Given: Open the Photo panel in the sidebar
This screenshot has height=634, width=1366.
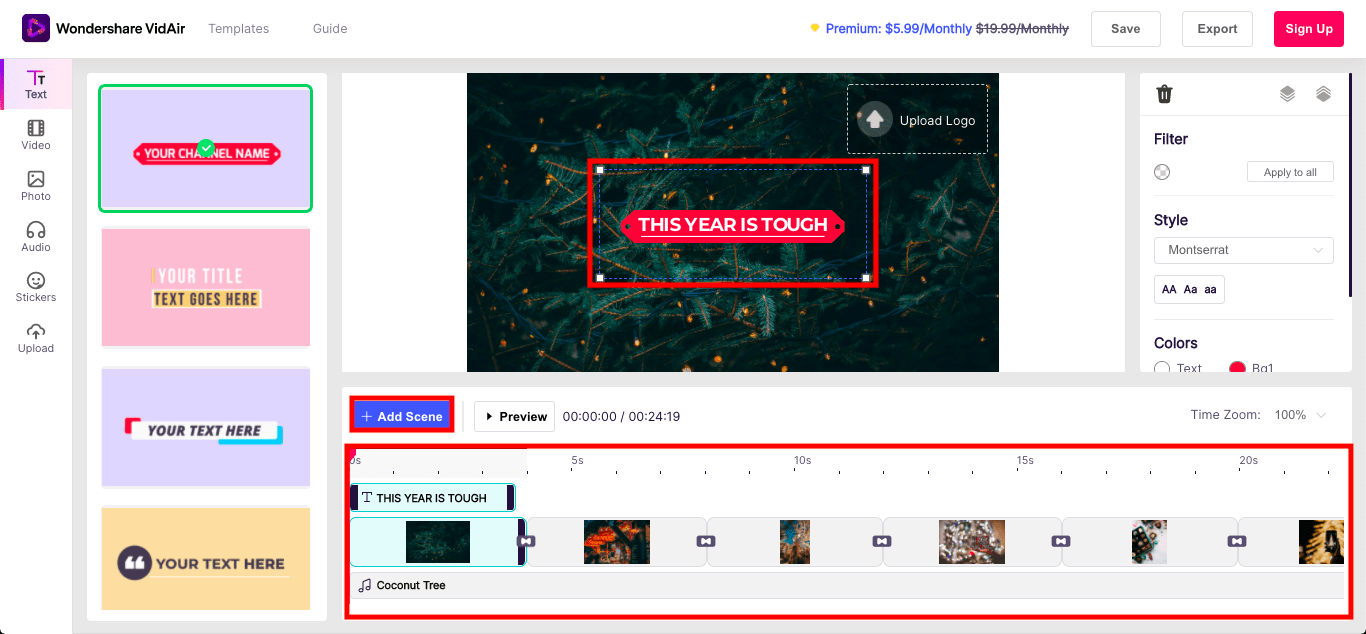Looking at the screenshot, I should pos(36,186).
